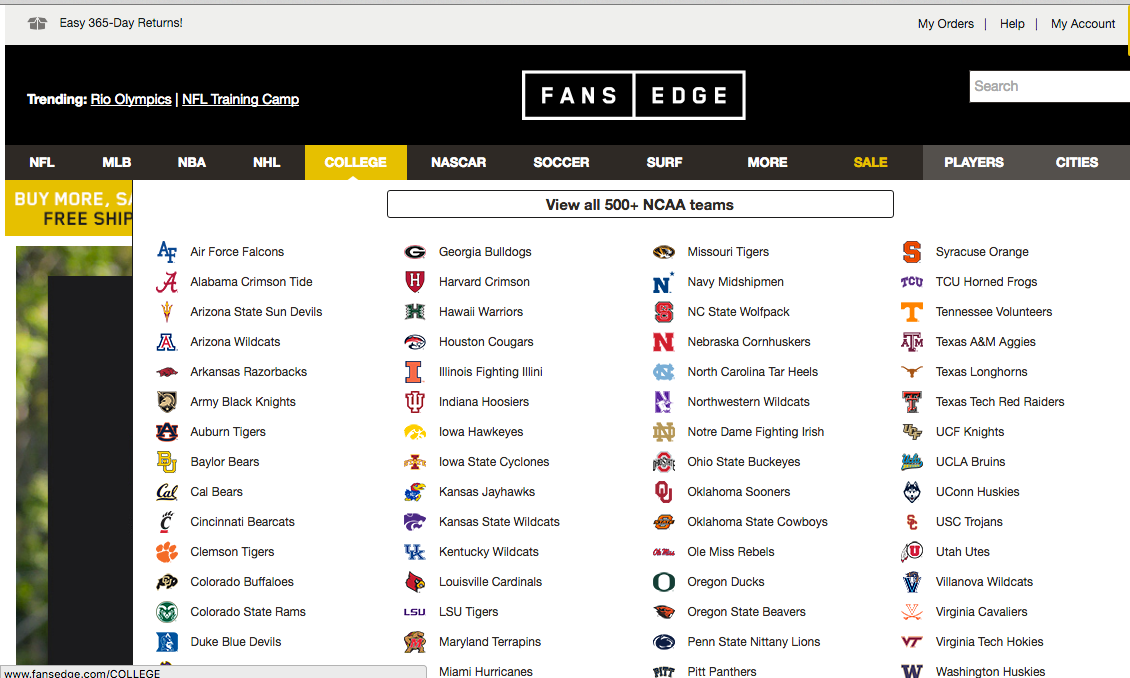Open the SURF navigation tab
The image size is (1130, 678).
(664, 162)
